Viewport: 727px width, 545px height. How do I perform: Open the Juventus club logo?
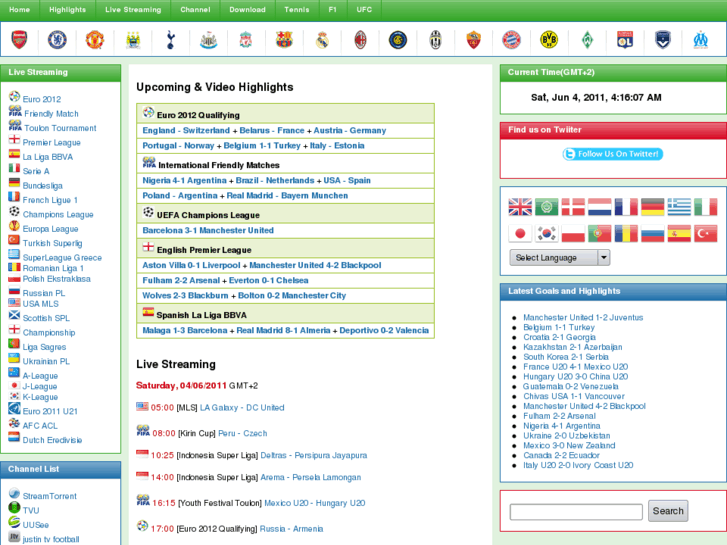click(x=436, y=40)
